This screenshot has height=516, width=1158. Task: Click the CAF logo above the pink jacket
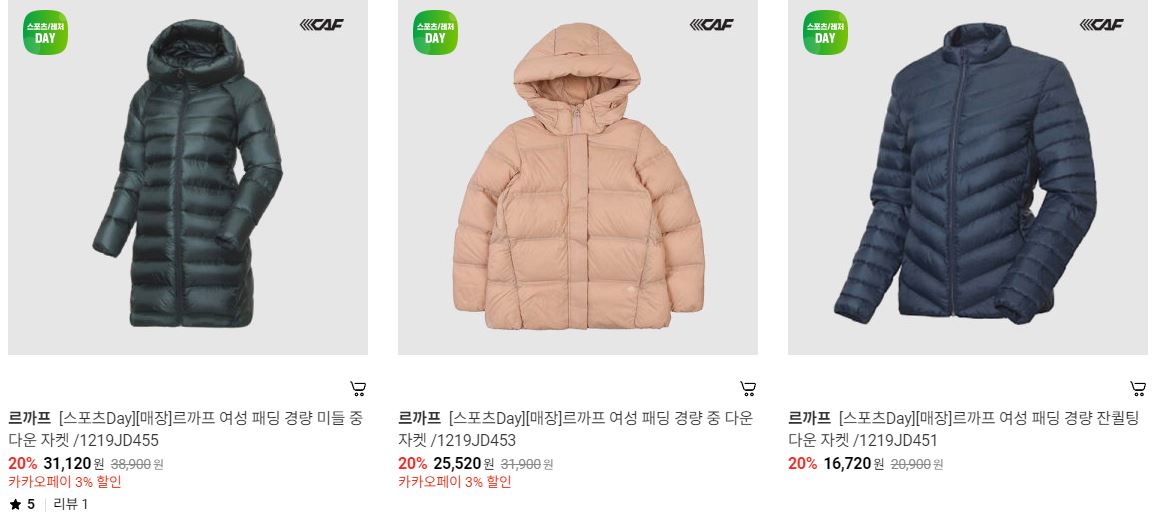pyautogui.click(x=711, y=24)
